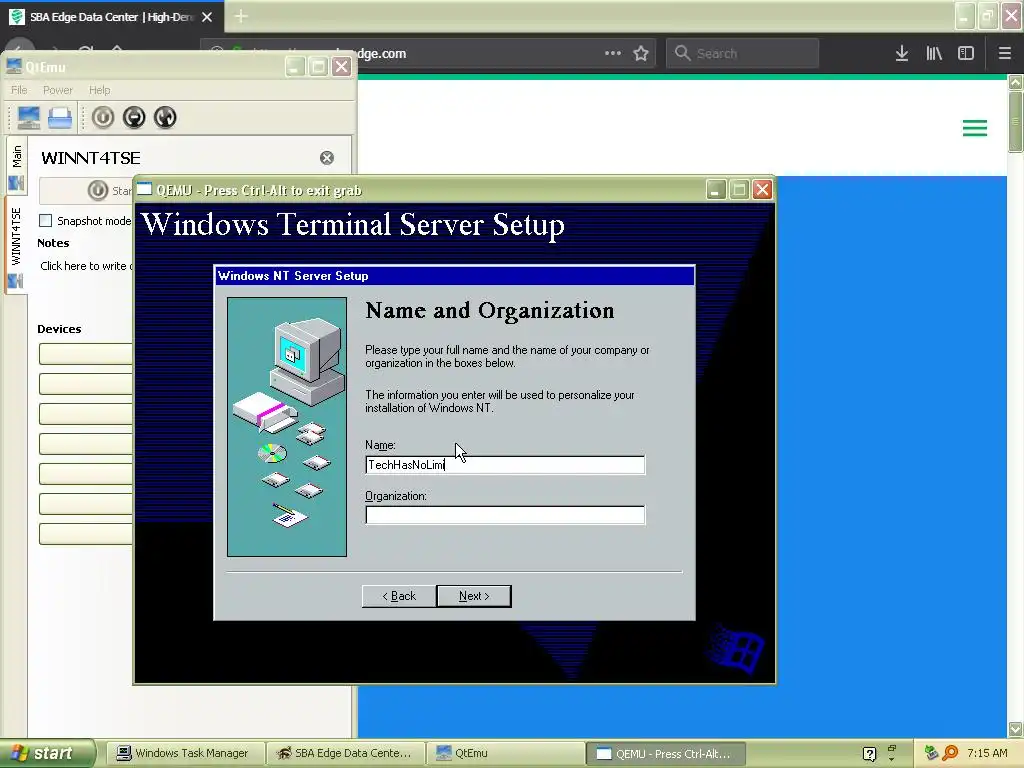Click the first Devices expander bar in QtEmu
Image resolution: width=1024 pixels, height=768 pixels.
(x=86, y=353)
